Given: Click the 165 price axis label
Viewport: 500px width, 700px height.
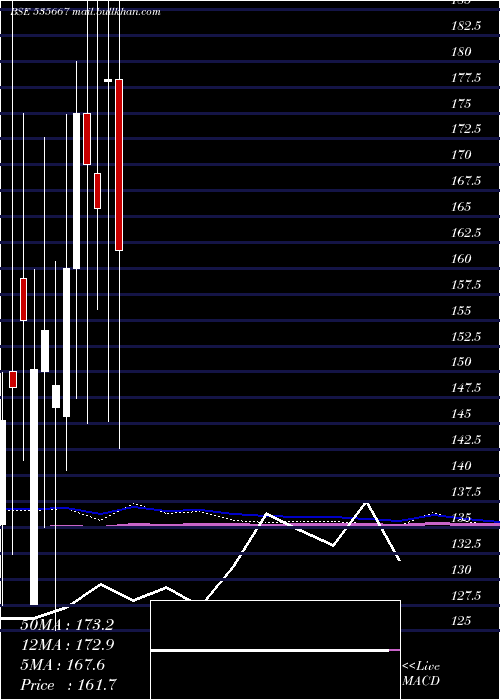Looking at the screenshot, I should (x=461, y=207).
